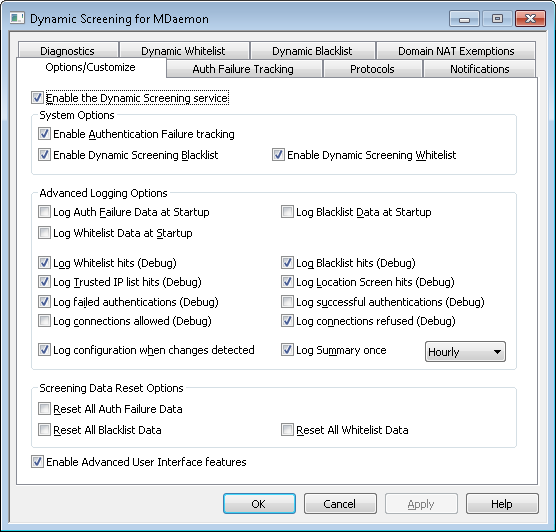Open the Diagnostics tab
Viewport: 556px width, 532px height.
(67, 51)
